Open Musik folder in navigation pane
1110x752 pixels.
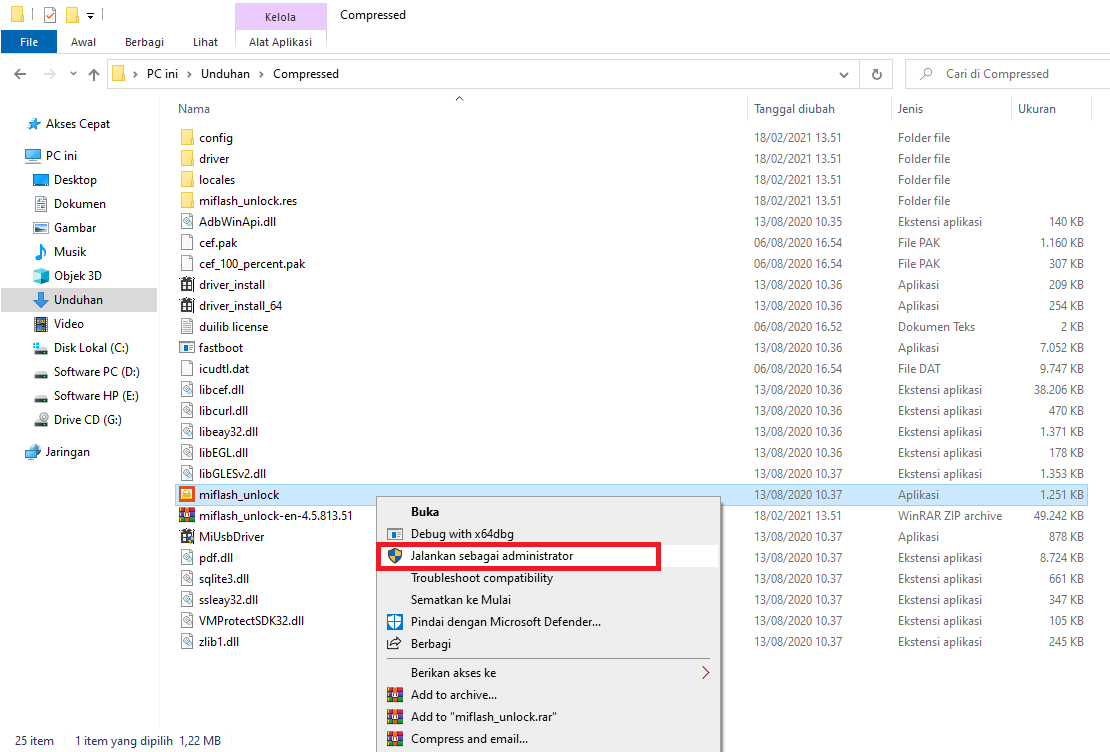pyautogui.click(x=70, y=252)
